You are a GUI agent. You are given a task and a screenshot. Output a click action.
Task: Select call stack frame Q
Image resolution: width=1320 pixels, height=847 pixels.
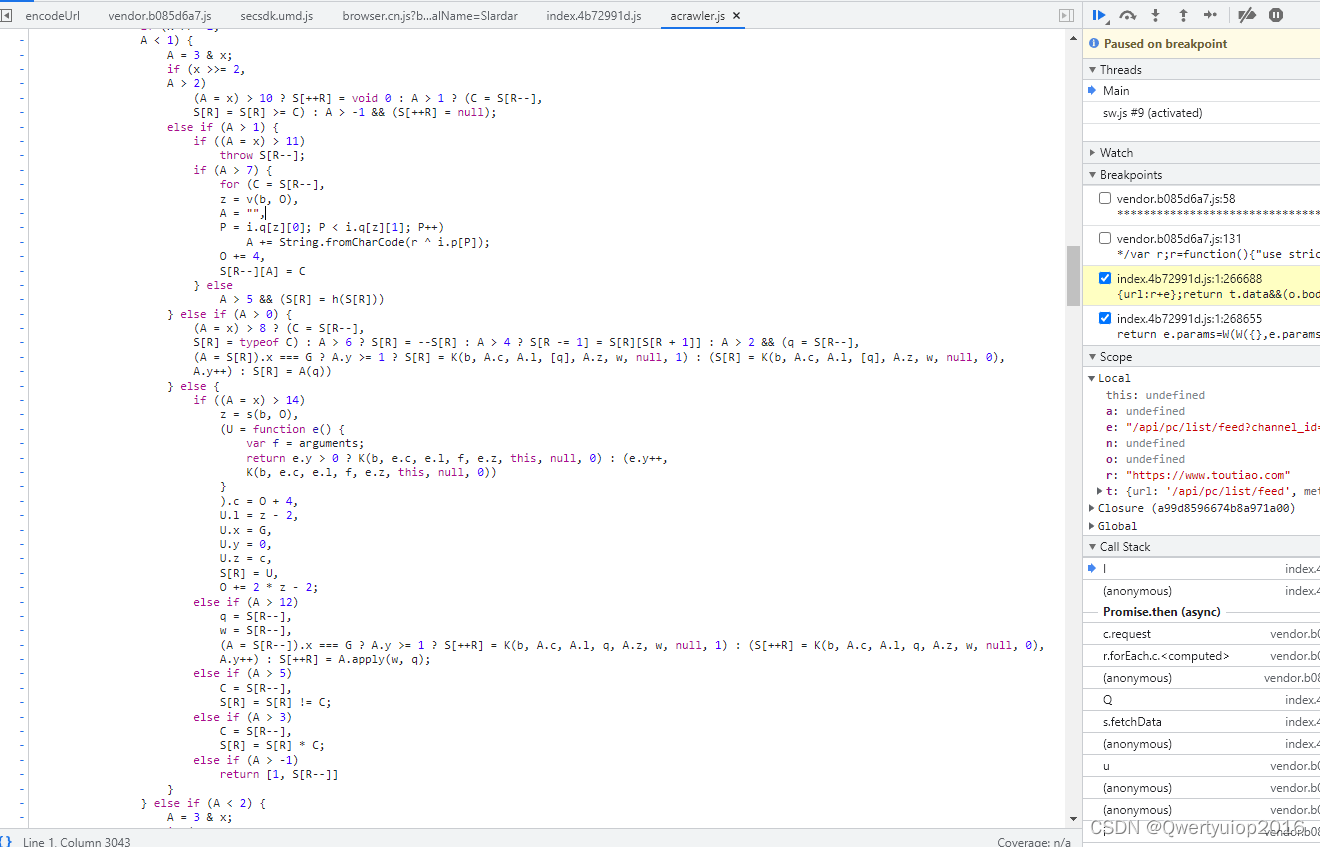point(1201,700)
